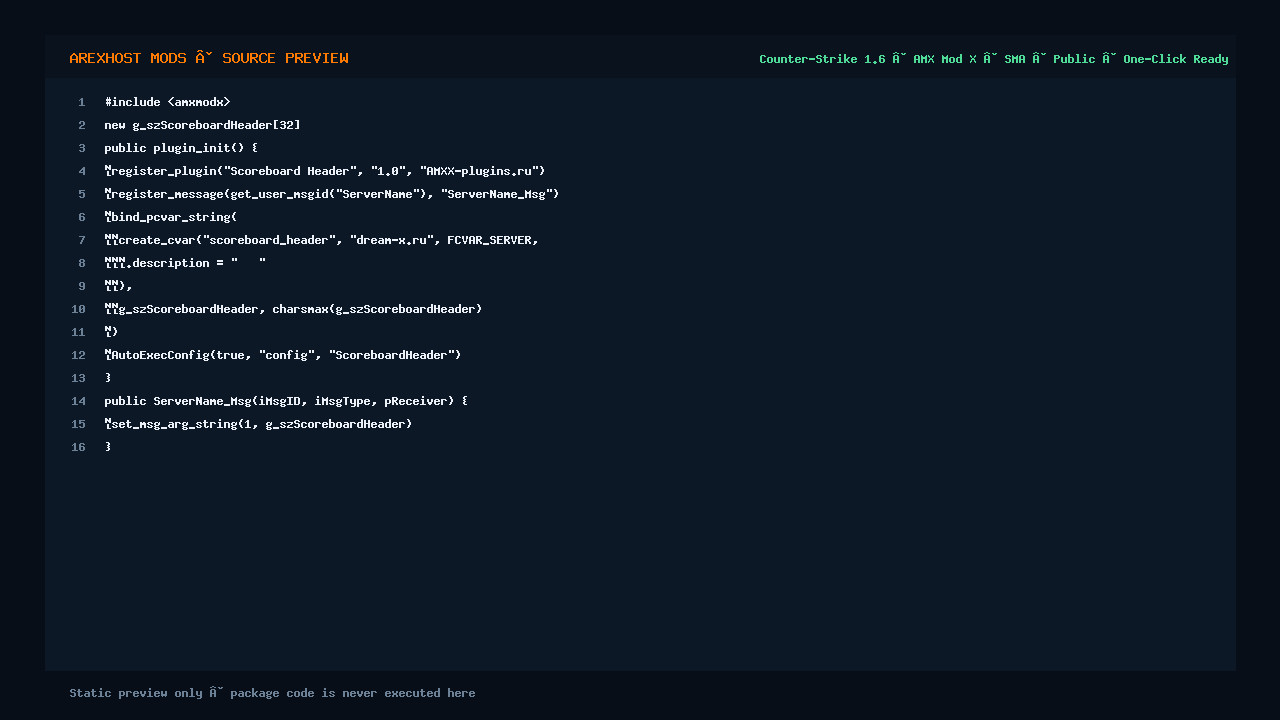1280x720 pixels.
Task: Click the register_message ServerName line
Action: 332,194
